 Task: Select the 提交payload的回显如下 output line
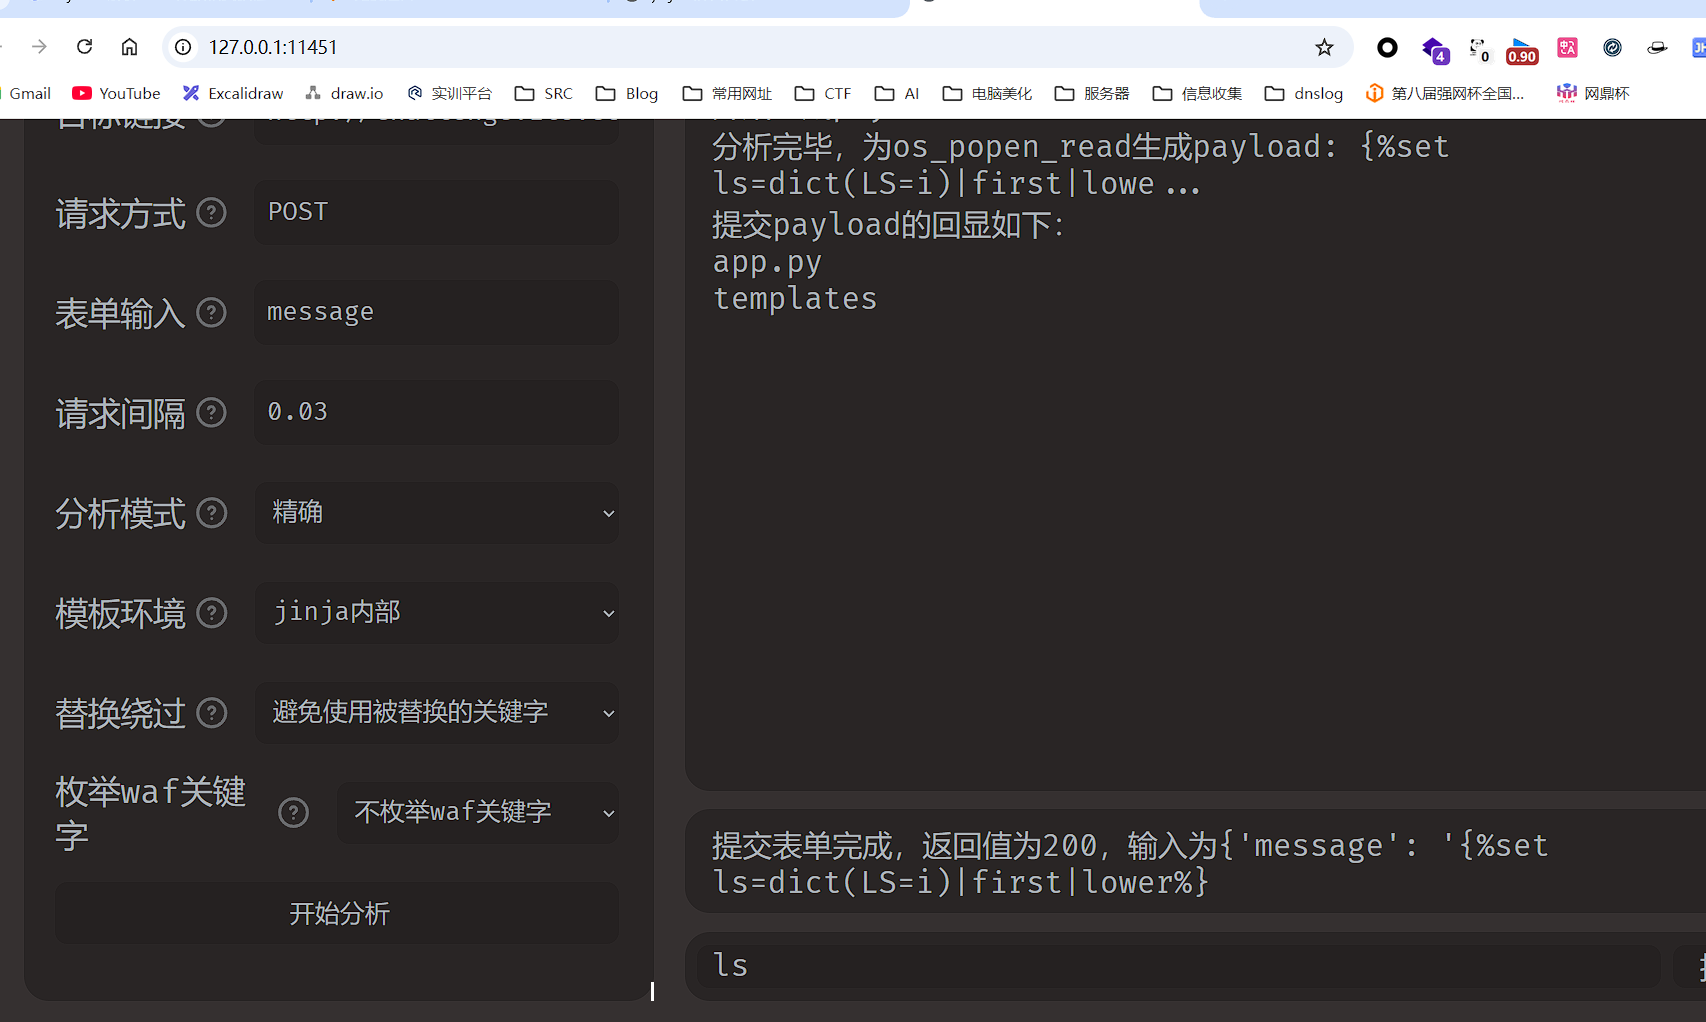tap(888, 225)
